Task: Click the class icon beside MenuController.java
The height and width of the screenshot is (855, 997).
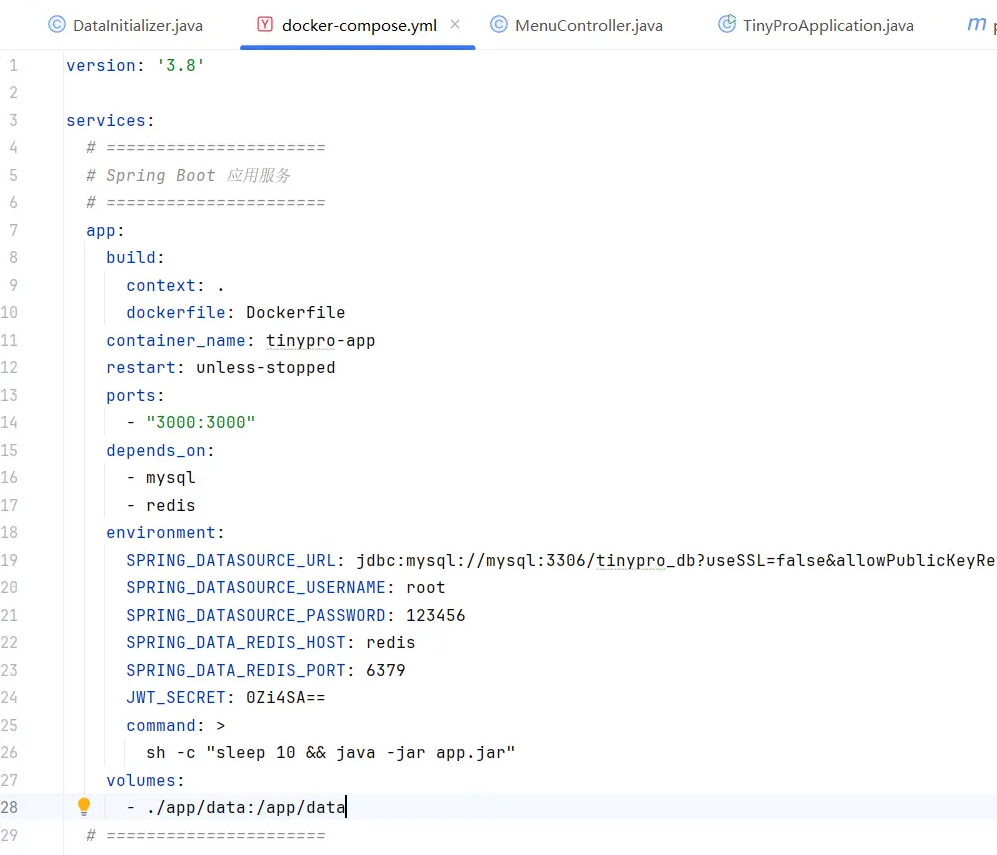Action: click(x=499, y=25)
